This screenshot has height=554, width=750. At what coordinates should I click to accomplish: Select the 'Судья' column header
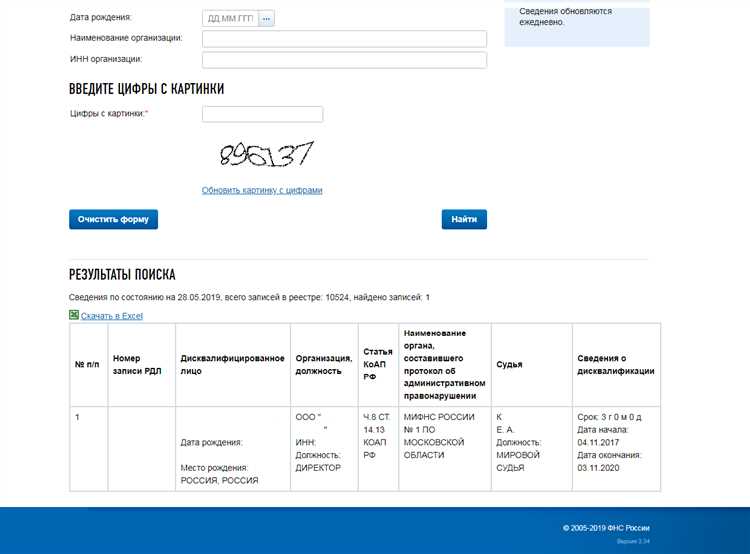(x=532, y=365)
